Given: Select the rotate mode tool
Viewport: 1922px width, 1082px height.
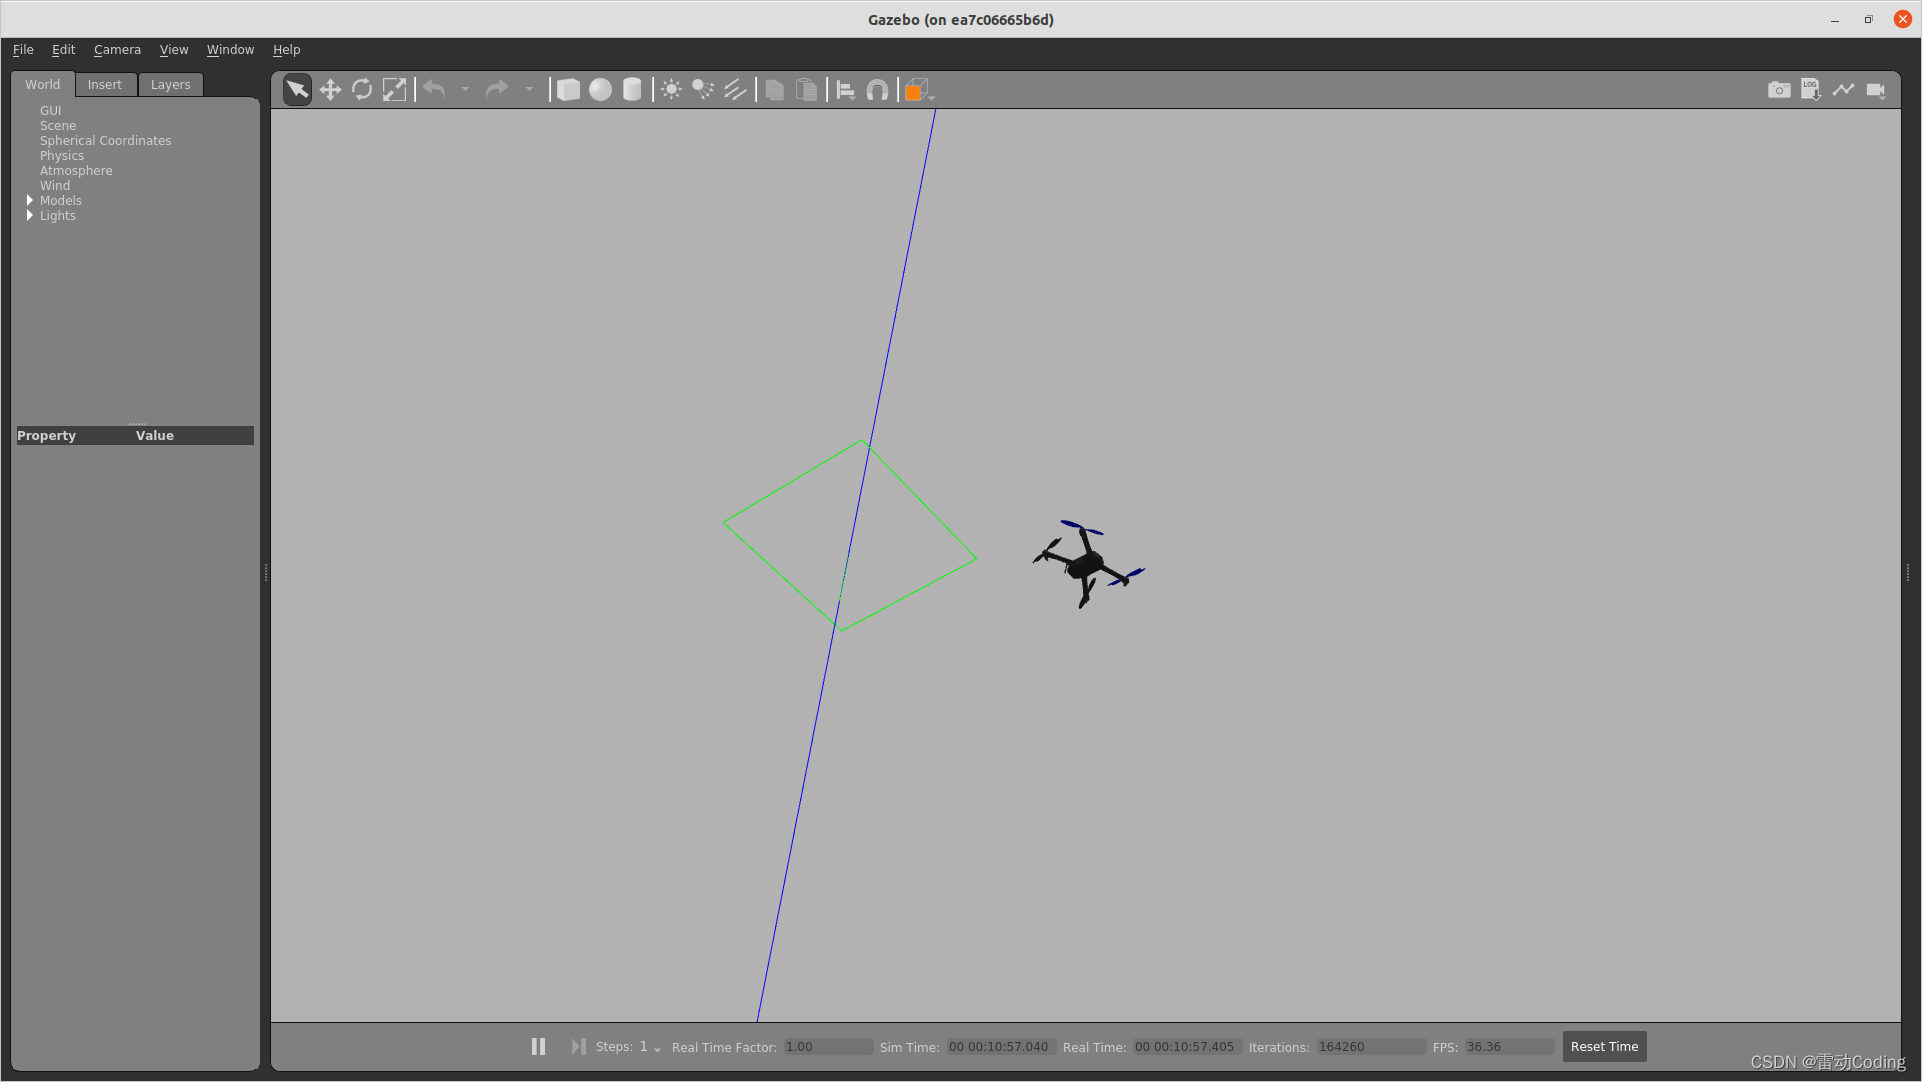Looking at the screenshot, I should pyautogui.click(x=362, y=90).
